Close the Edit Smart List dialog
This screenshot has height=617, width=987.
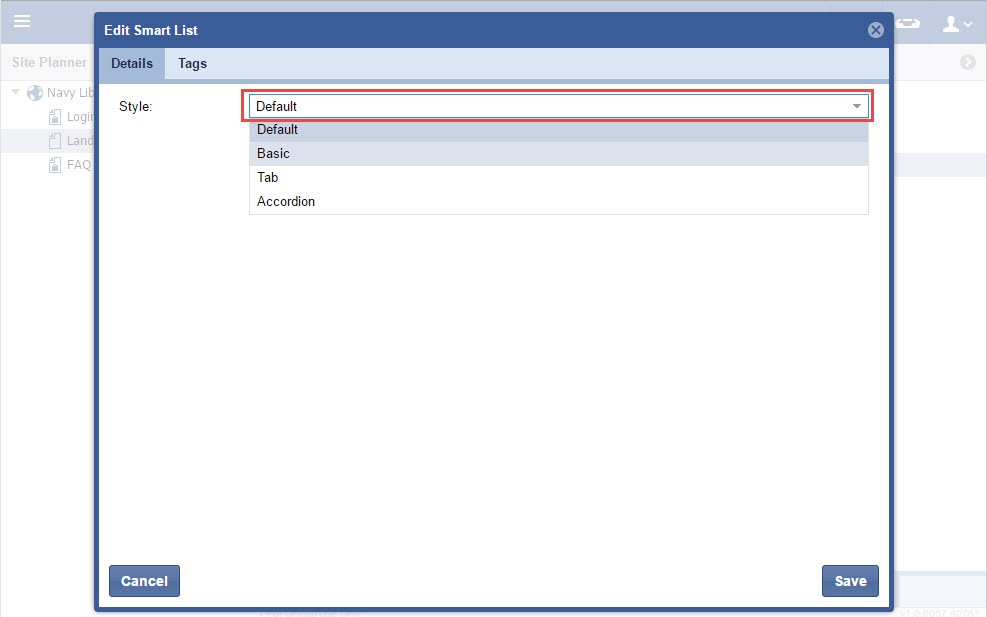[875, 30]
